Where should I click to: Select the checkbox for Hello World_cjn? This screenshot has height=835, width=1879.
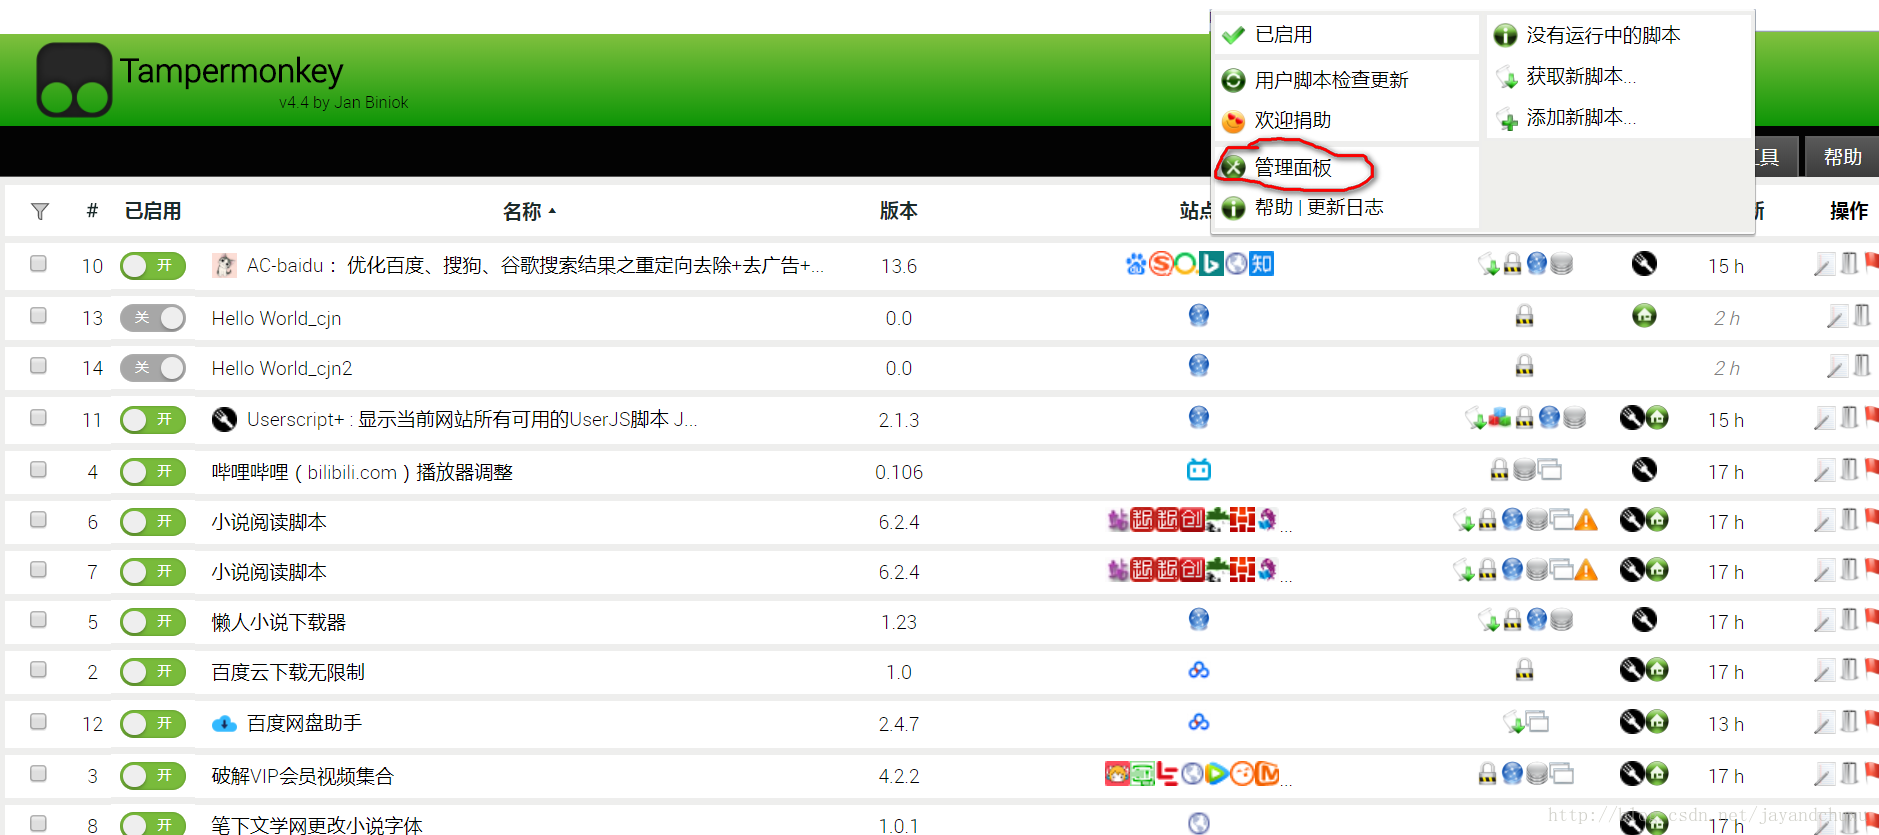[38, 316]
